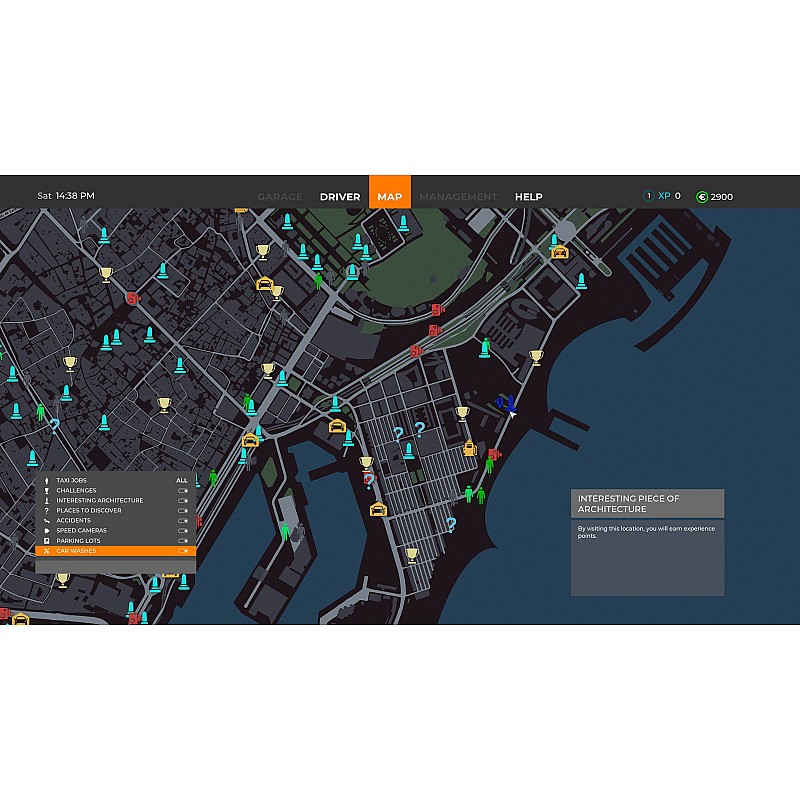This screenshot has height=800, width=800.
Task: Click the euro currency icon beside 2900
Action: pos(702,196)
